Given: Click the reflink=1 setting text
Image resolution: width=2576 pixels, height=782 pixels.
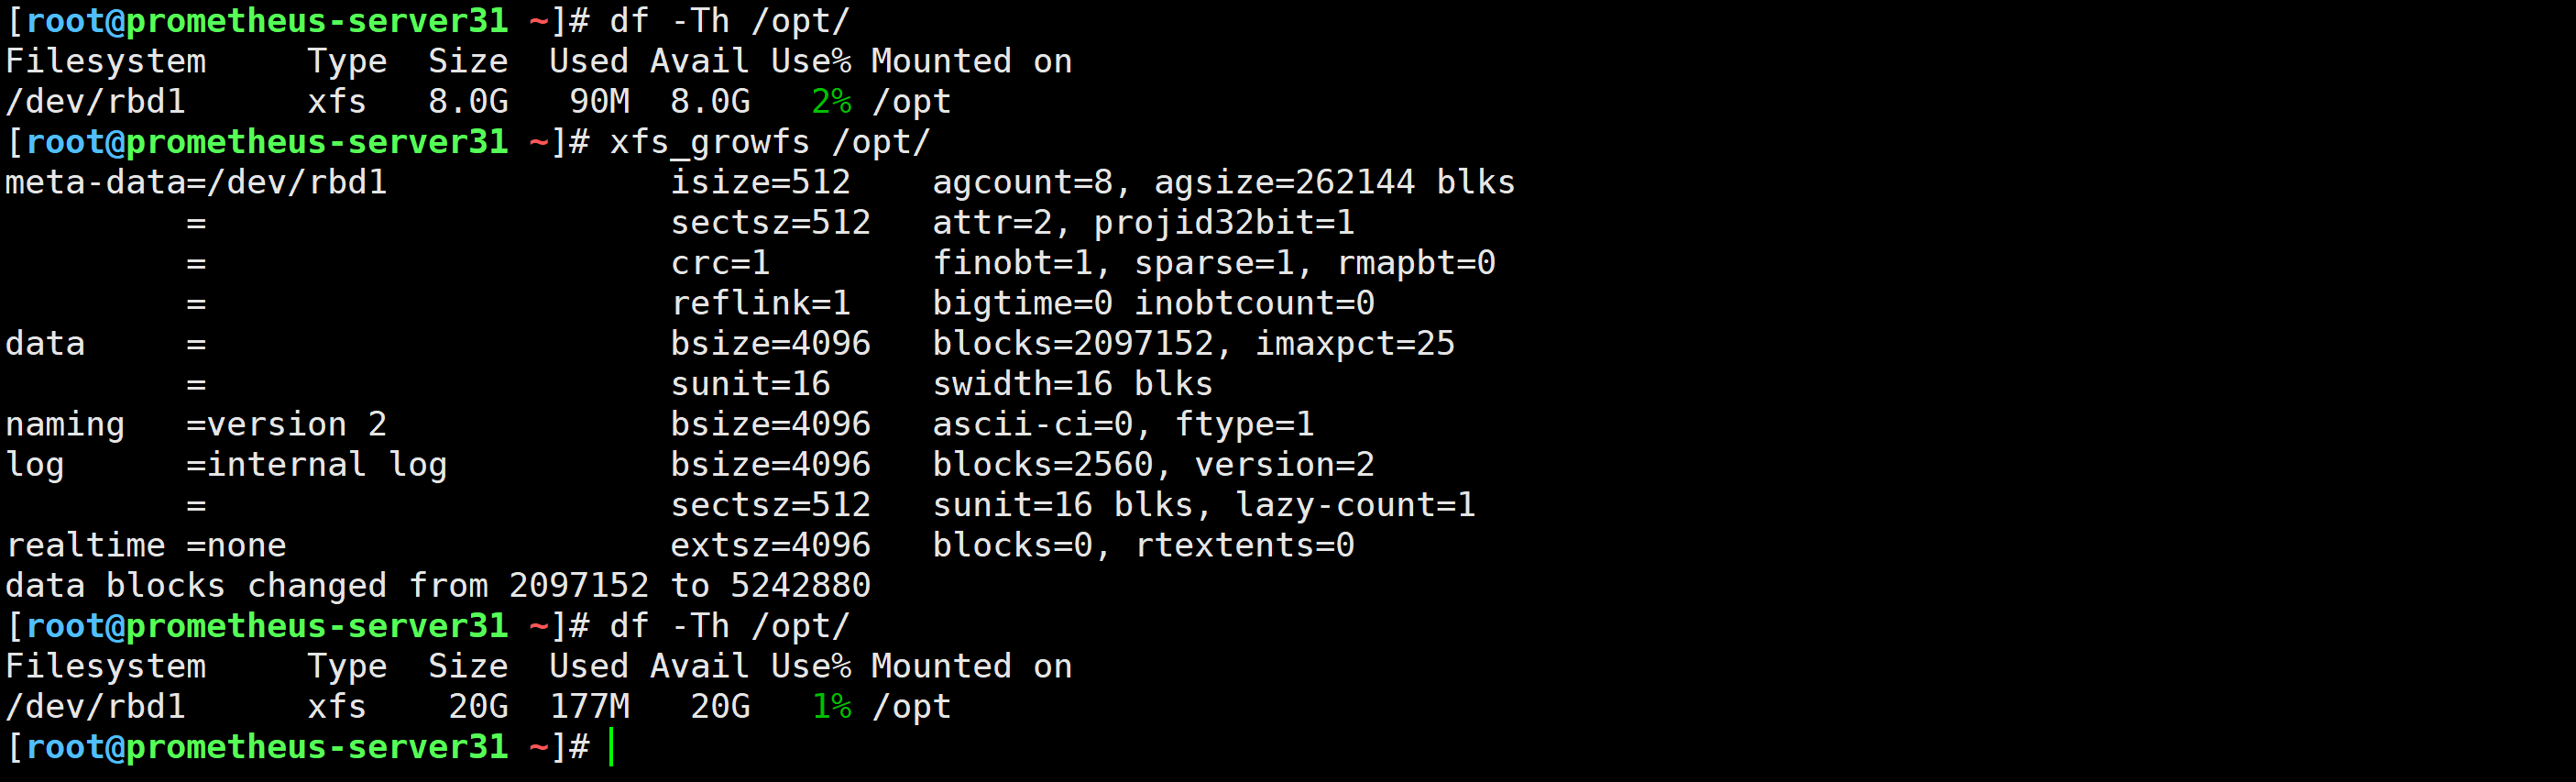Looking at the screenshot, I should (759, 303).
